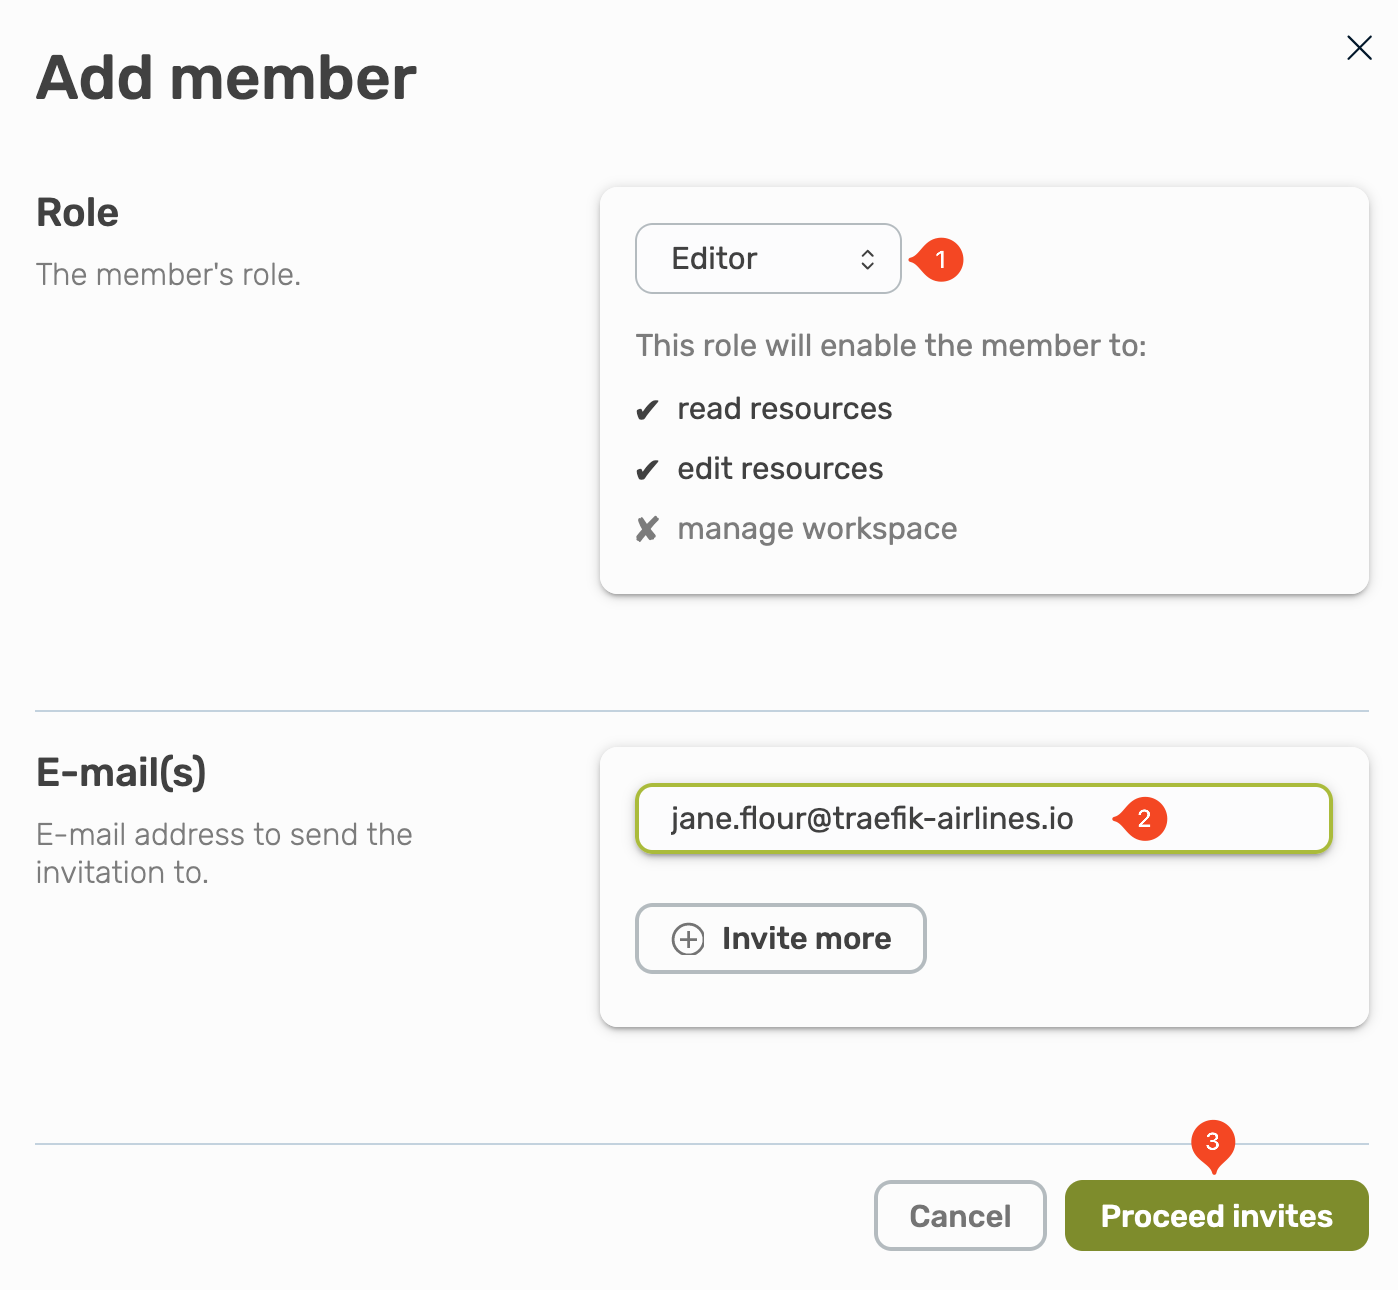Cancel adding the member
1398x1290 pixels.
click(x=959, y=1215)
